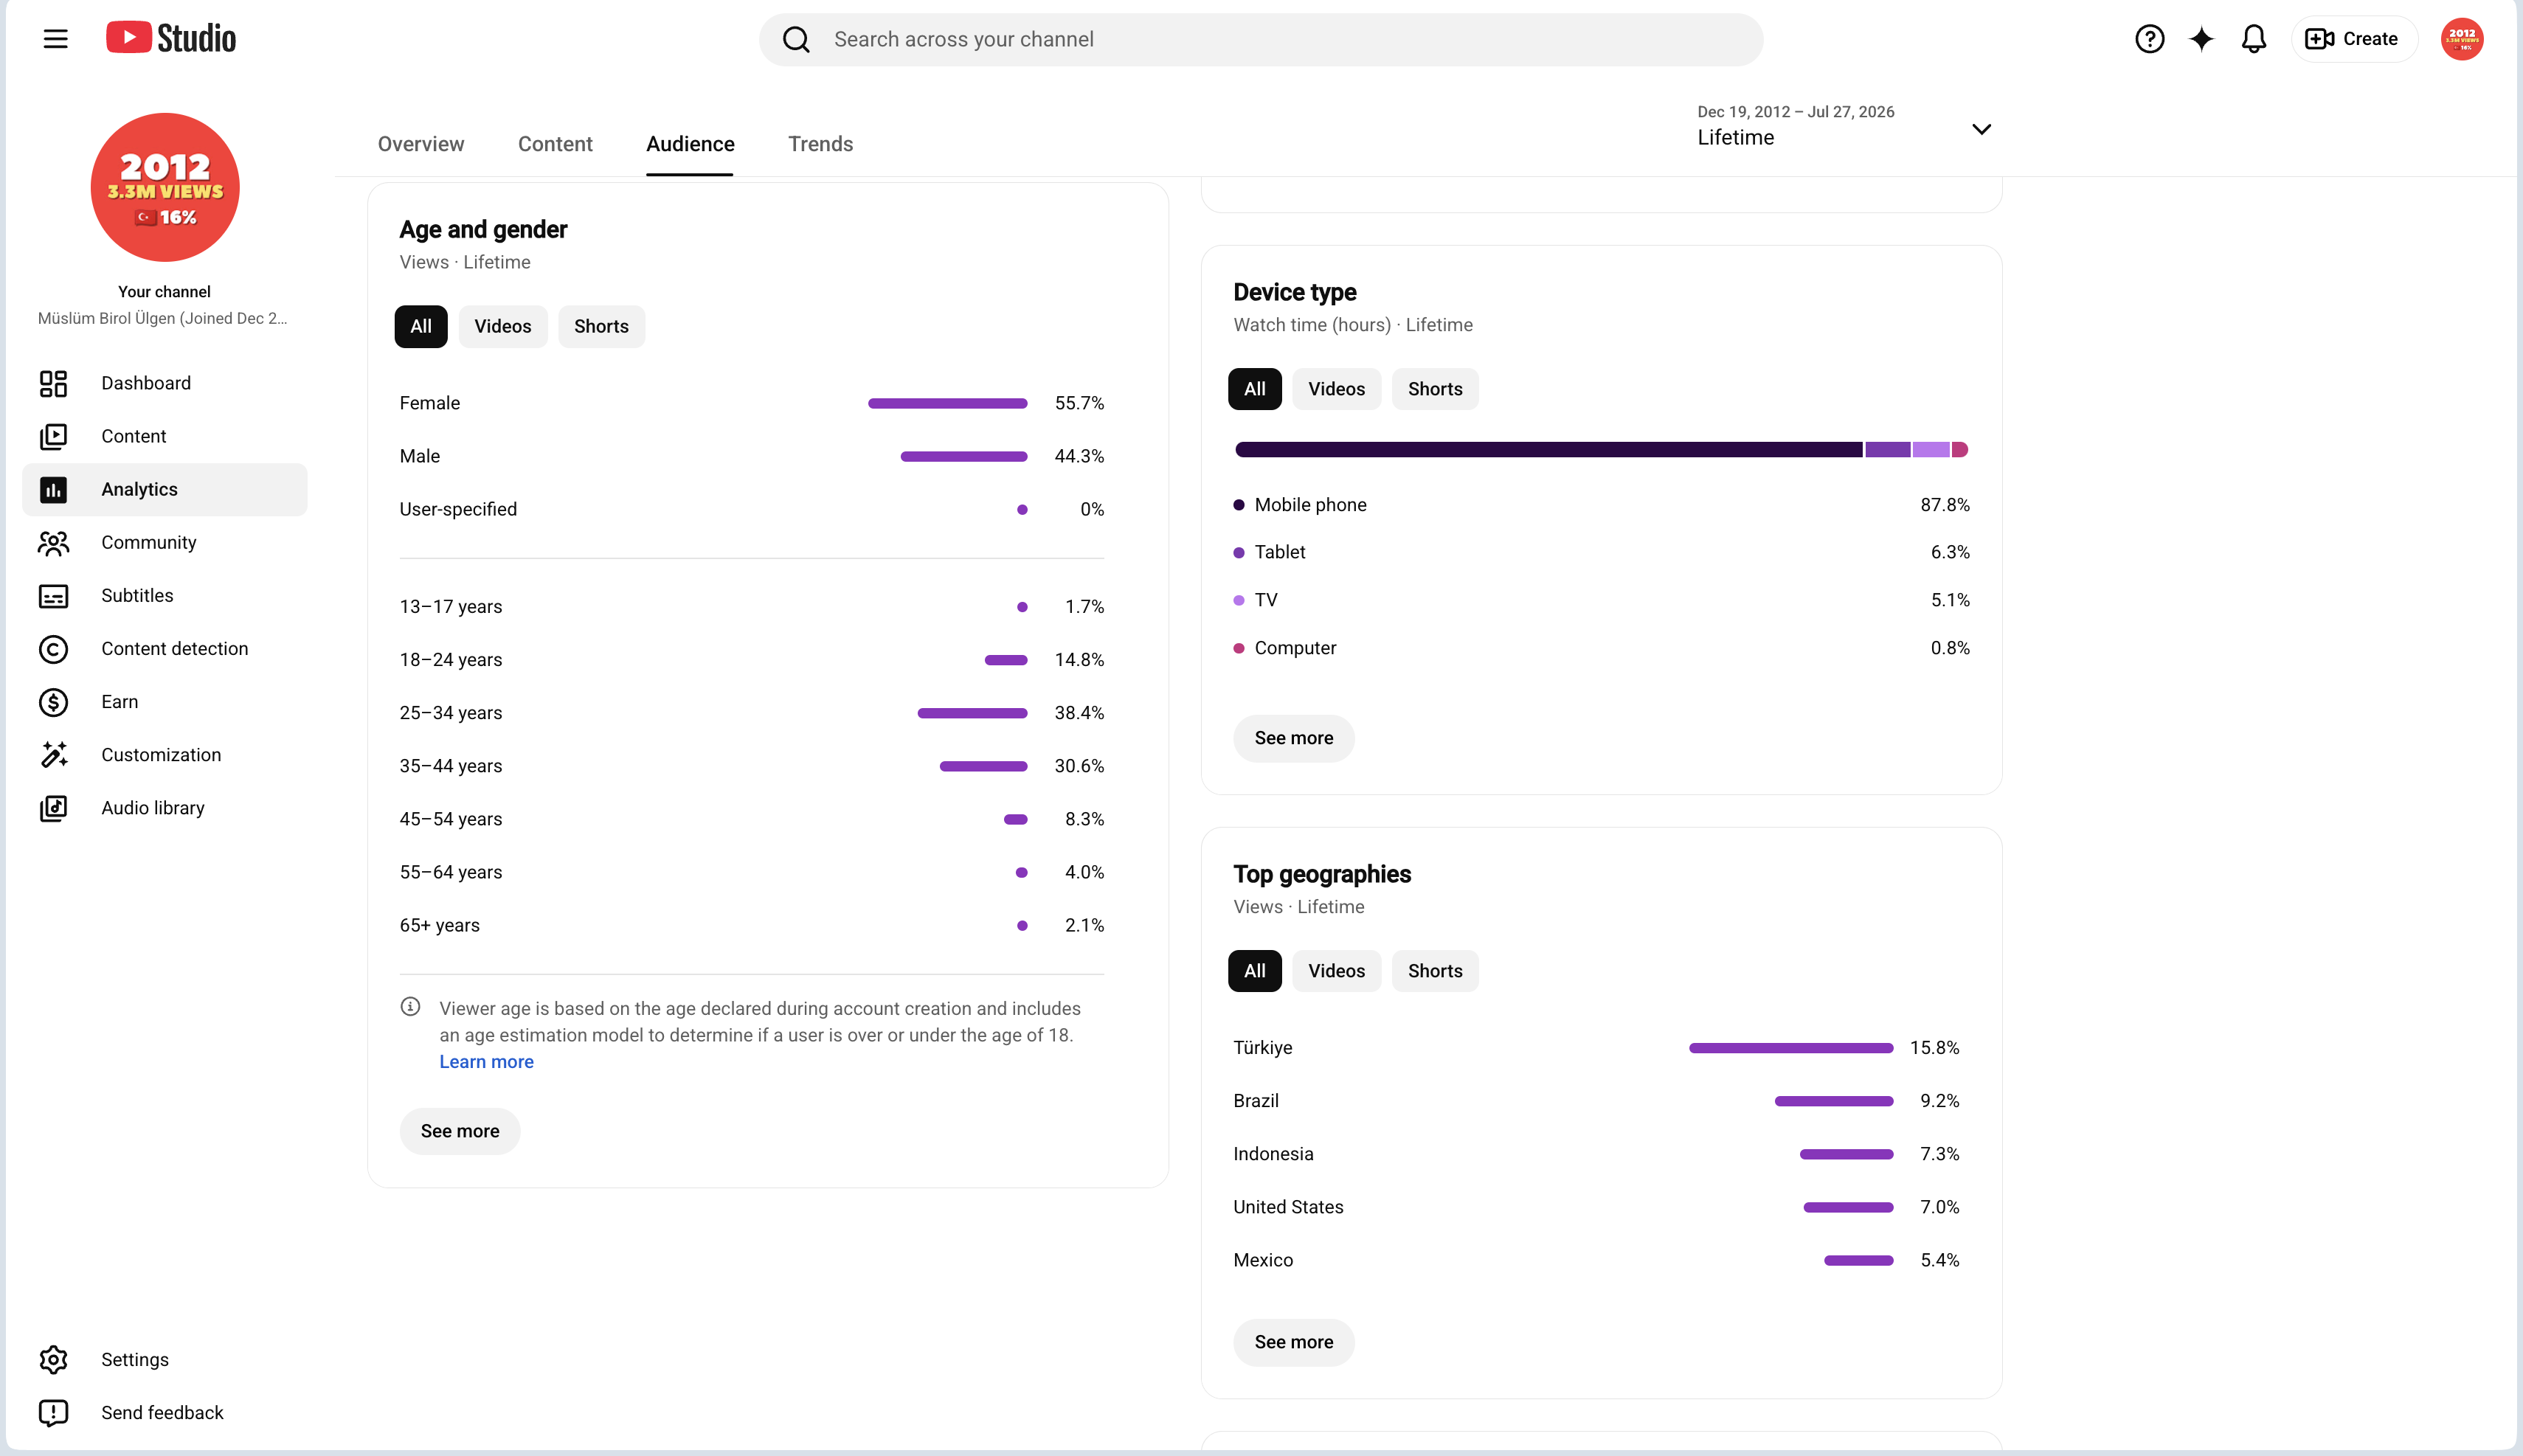
Task: Click the Türkiye geography row label
Action: click(1263, 1048)
